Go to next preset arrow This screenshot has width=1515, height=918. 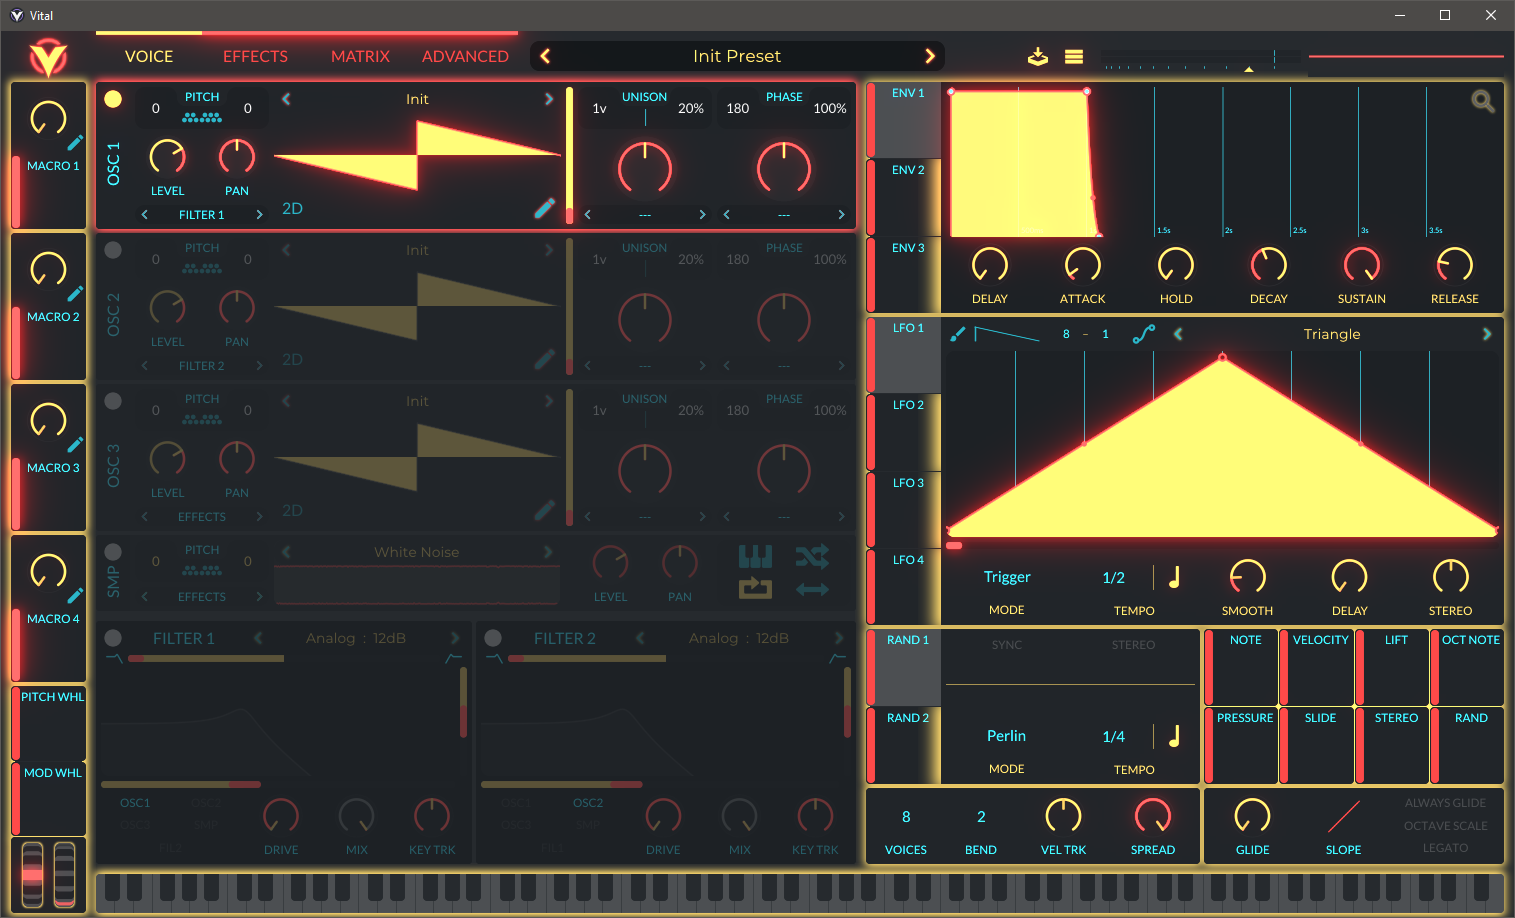[x=930, y=56]
